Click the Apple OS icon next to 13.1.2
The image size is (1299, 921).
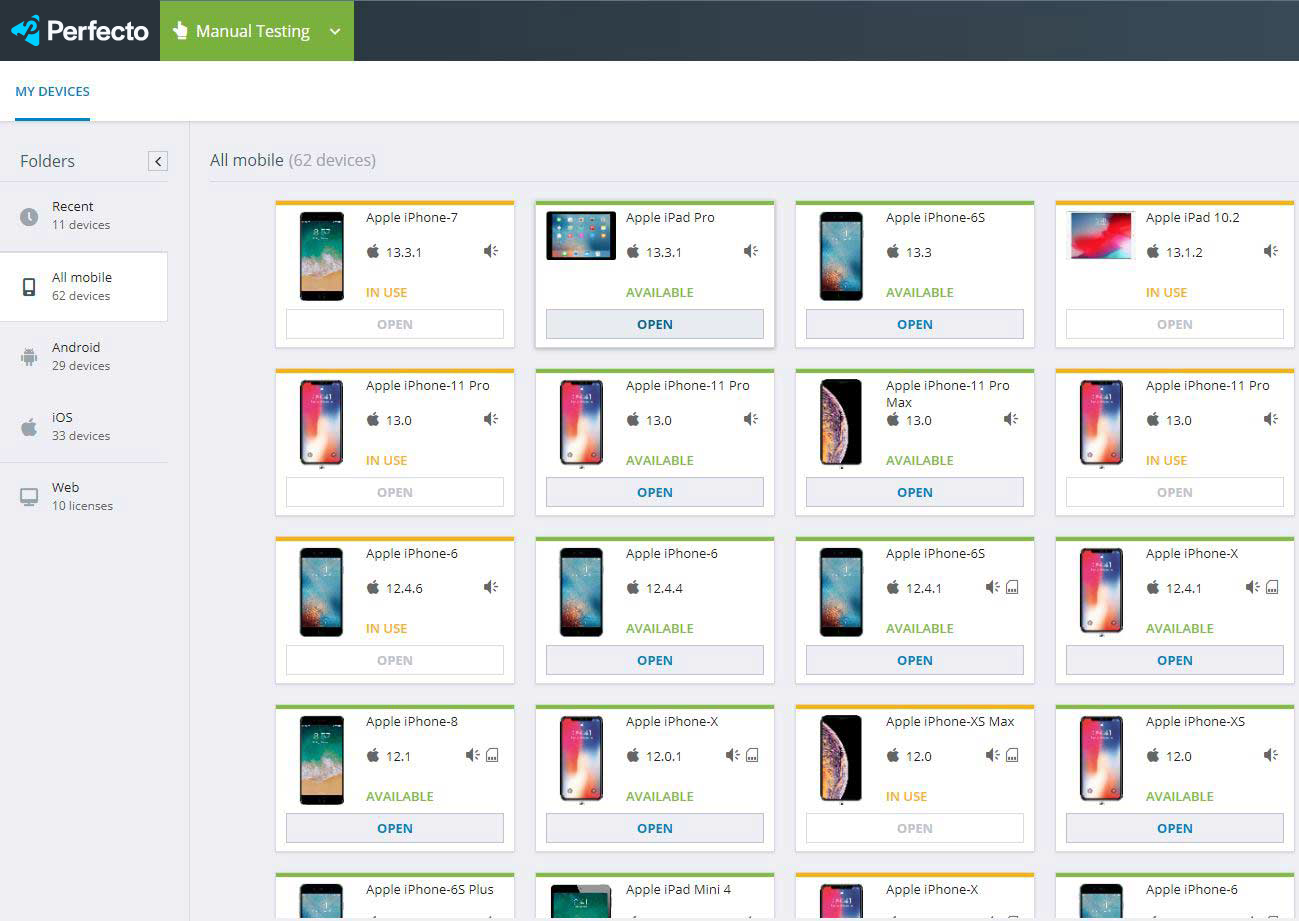click(x=1153, y=251)
